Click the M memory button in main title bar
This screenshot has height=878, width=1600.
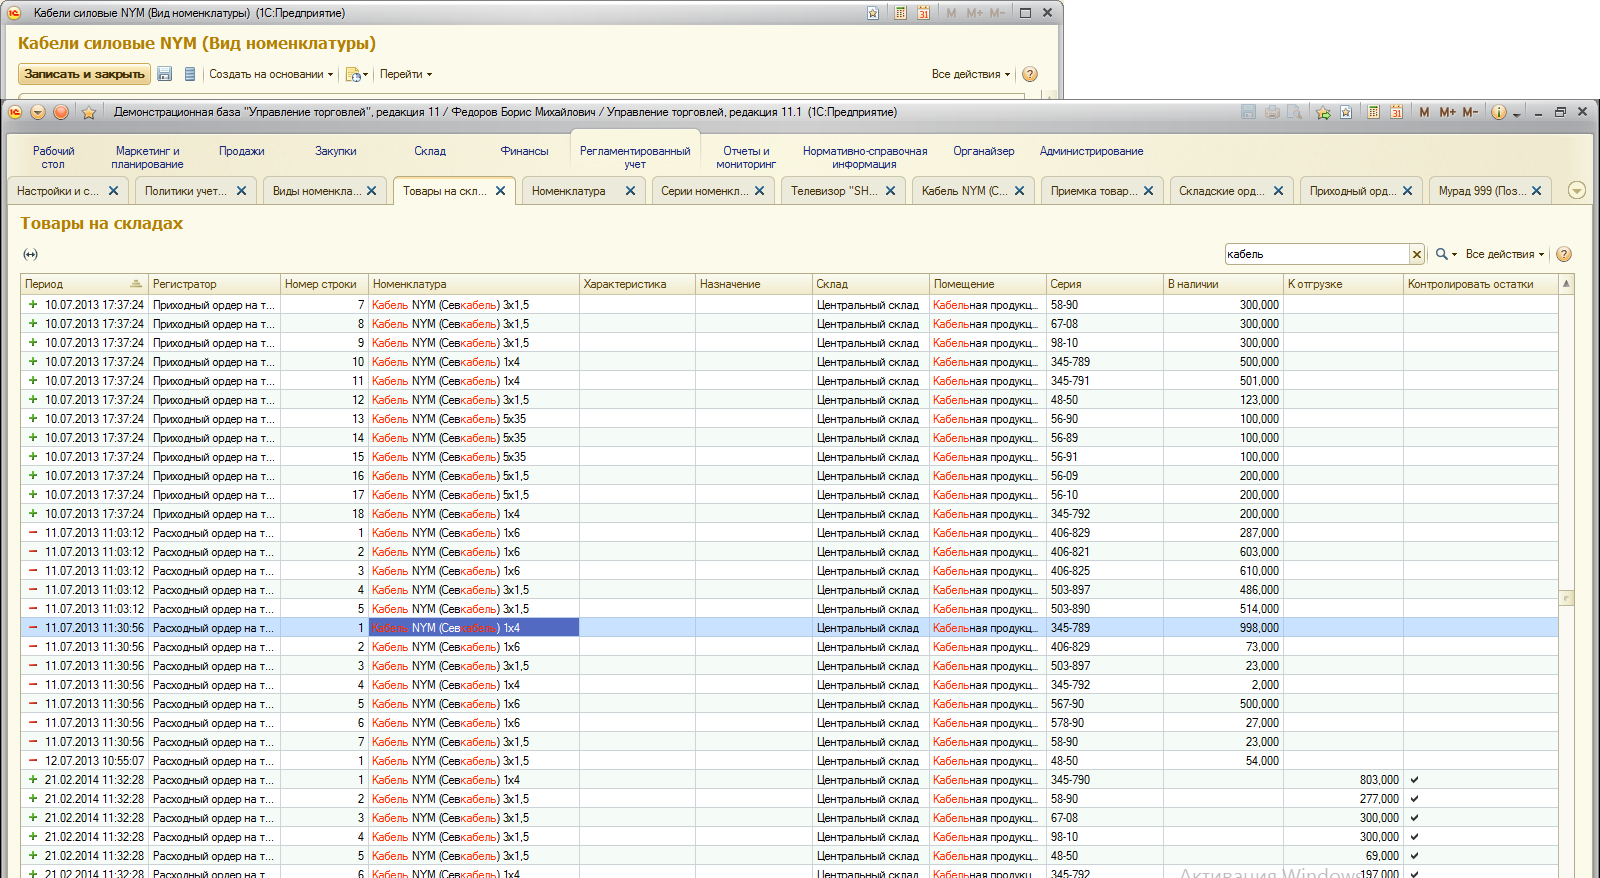click(x=1424, y=112)
